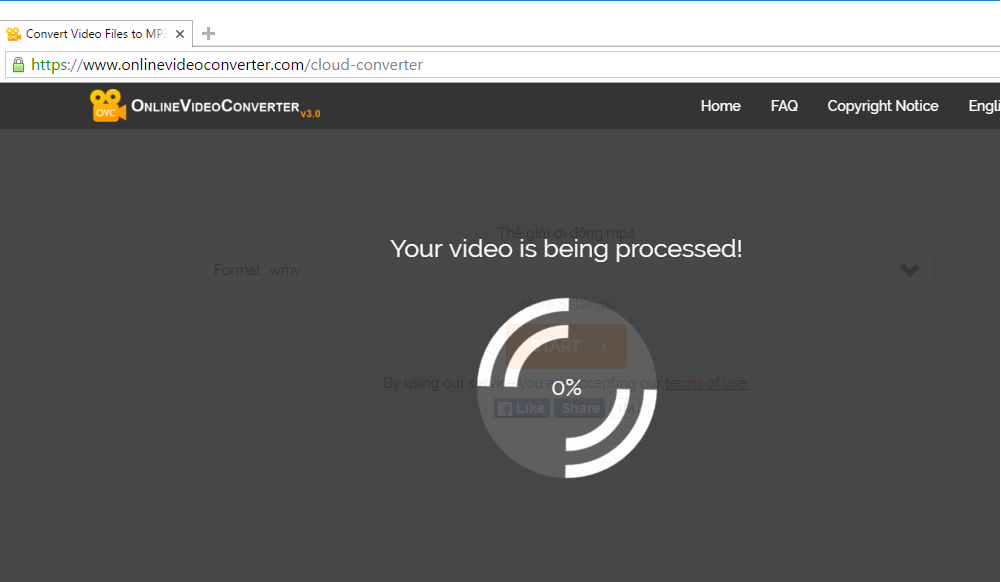Select the Convert Video Files to MP3 tab
The image size is (1001, 582).
pos(96,34)
